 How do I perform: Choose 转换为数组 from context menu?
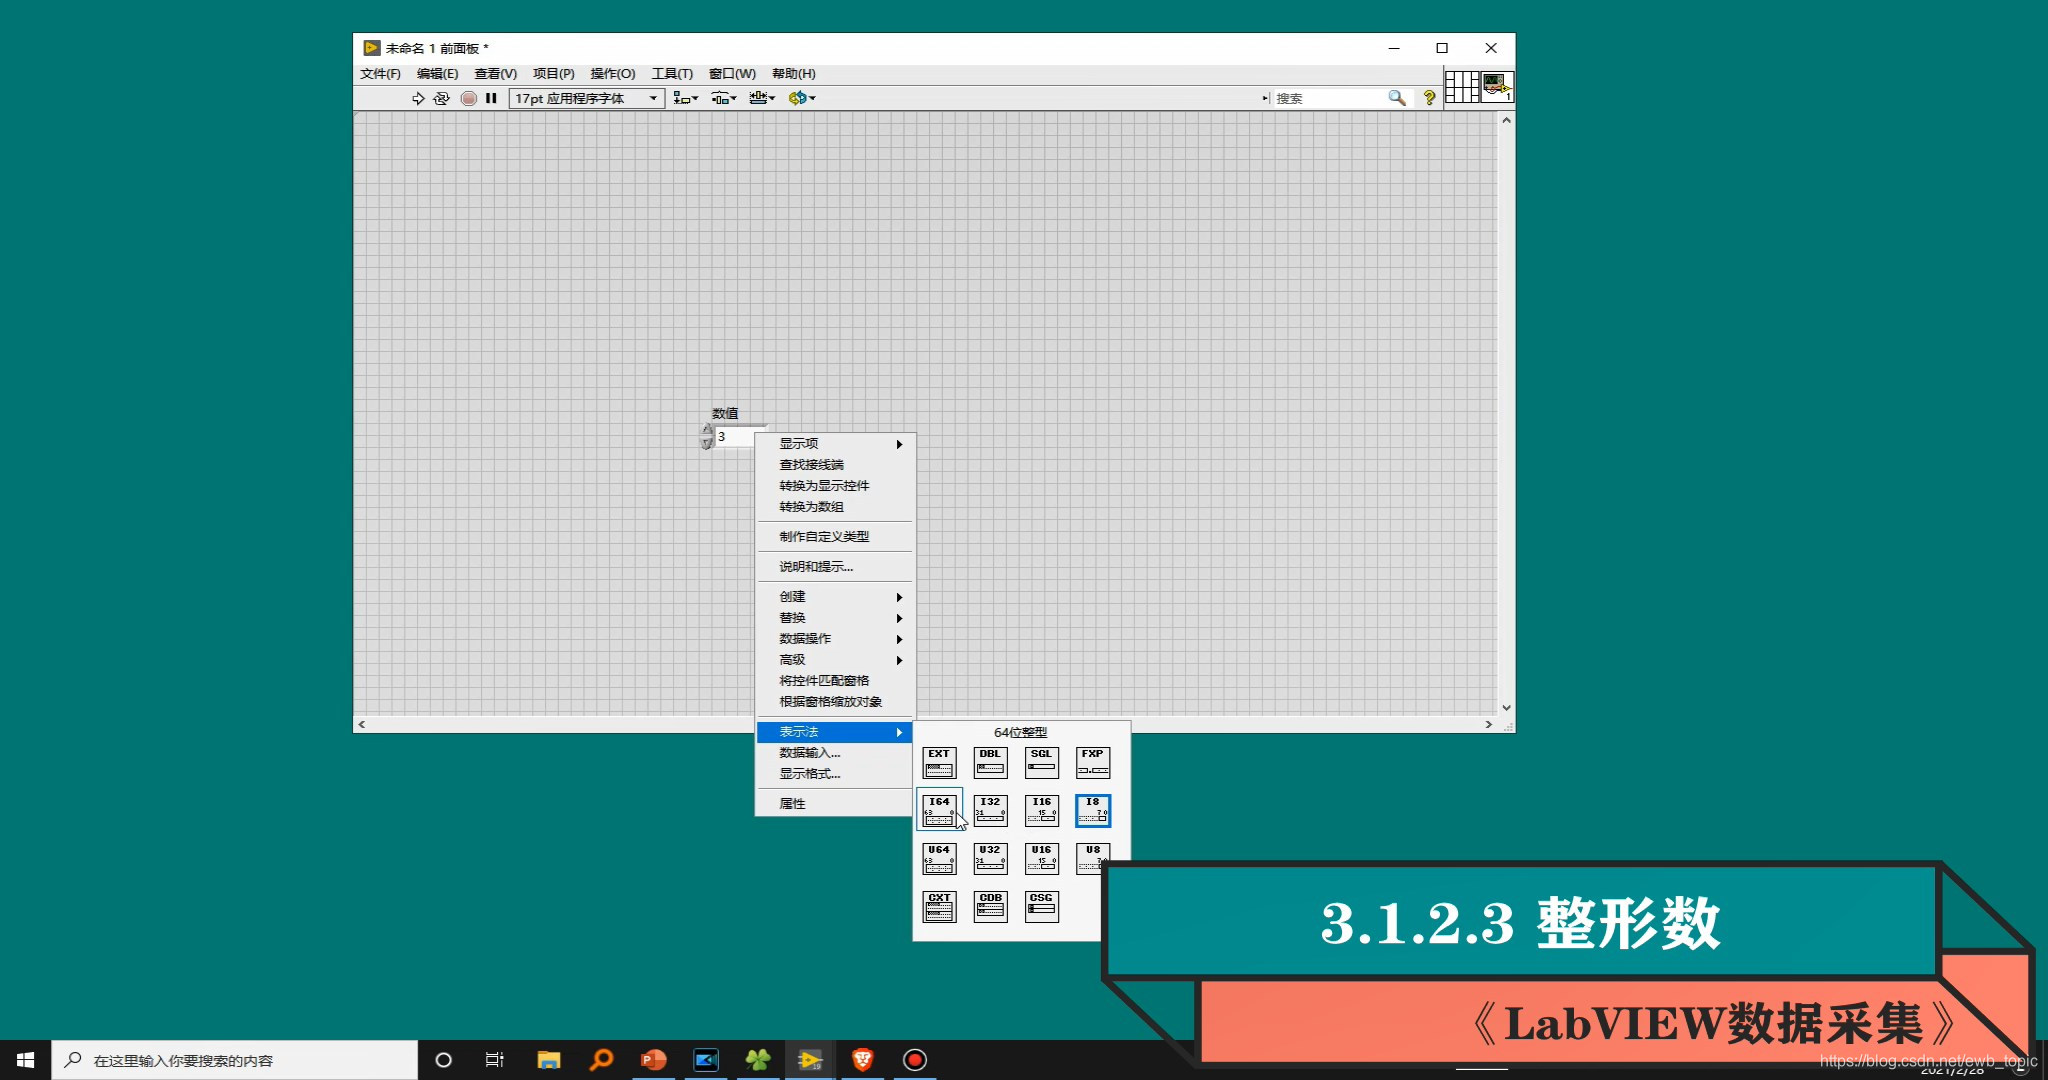(835, 507)
